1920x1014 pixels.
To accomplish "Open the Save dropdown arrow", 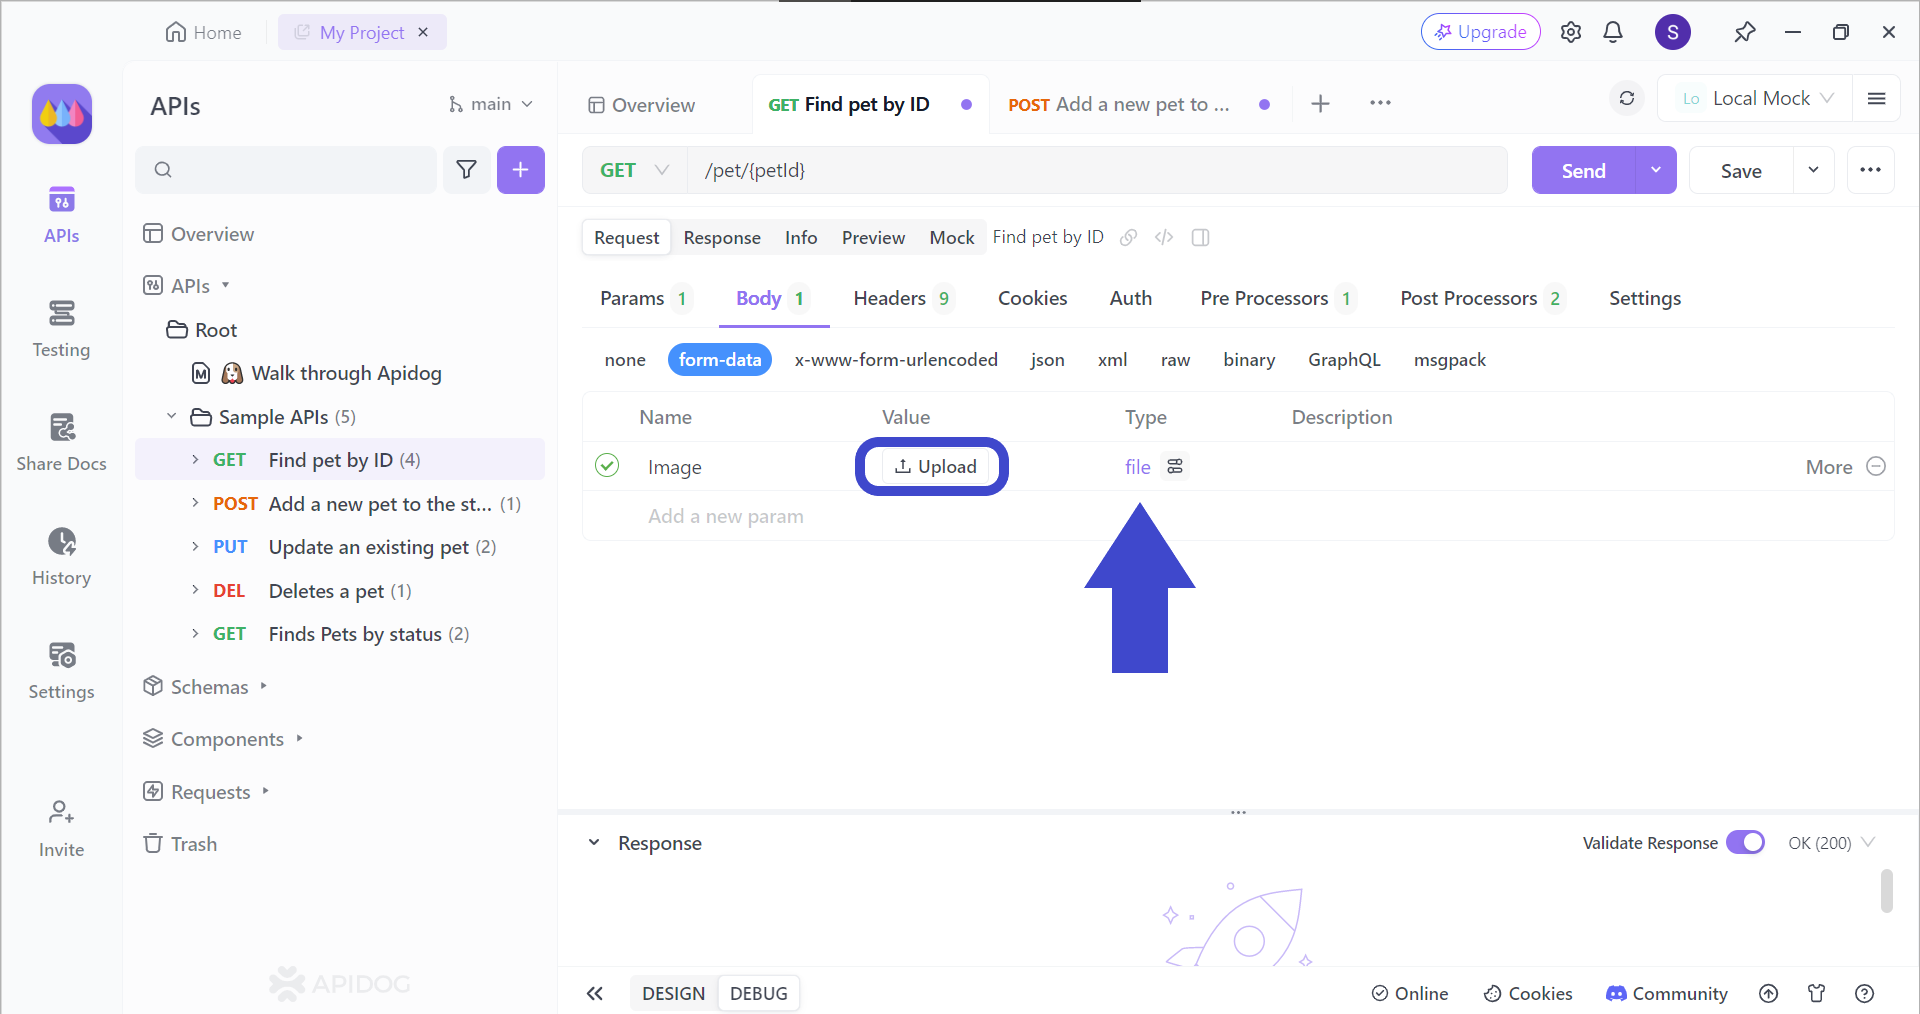I will 1813,170.
